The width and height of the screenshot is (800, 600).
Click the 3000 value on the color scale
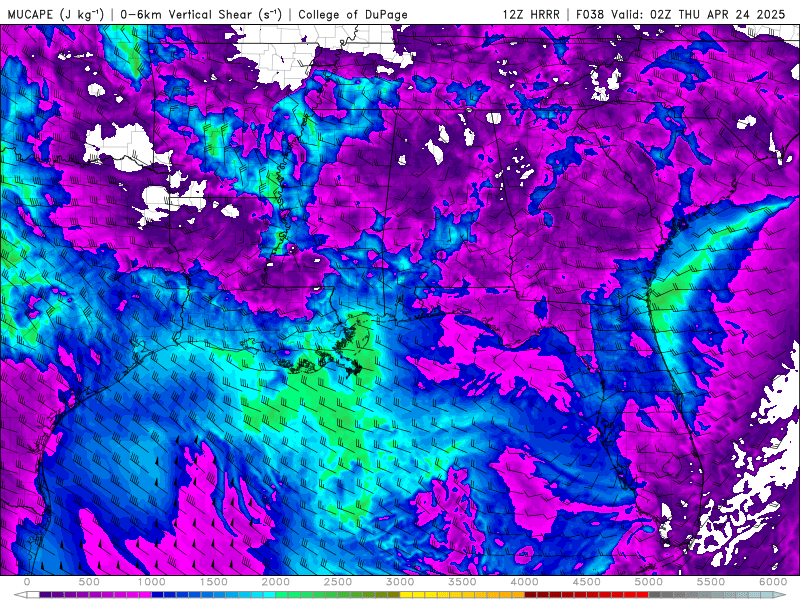[401, 582]
